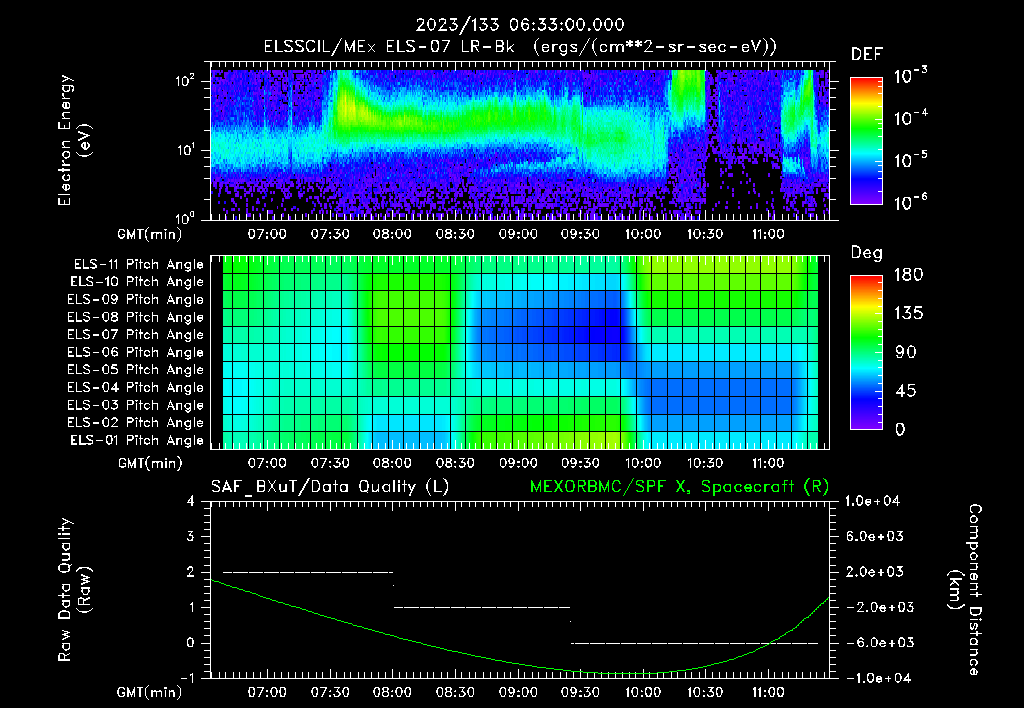Click the data quality segment at level 2

click(308, 572)
